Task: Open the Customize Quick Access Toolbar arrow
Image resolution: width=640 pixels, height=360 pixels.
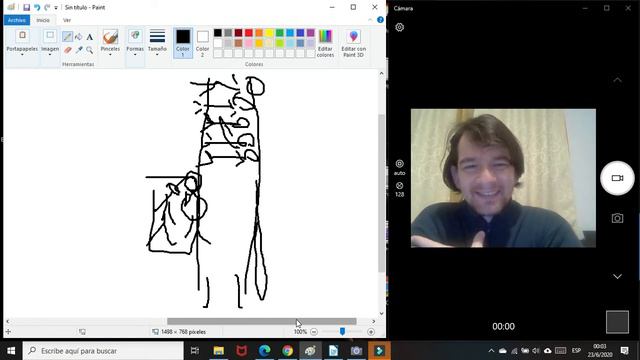Action: [56, 8]
